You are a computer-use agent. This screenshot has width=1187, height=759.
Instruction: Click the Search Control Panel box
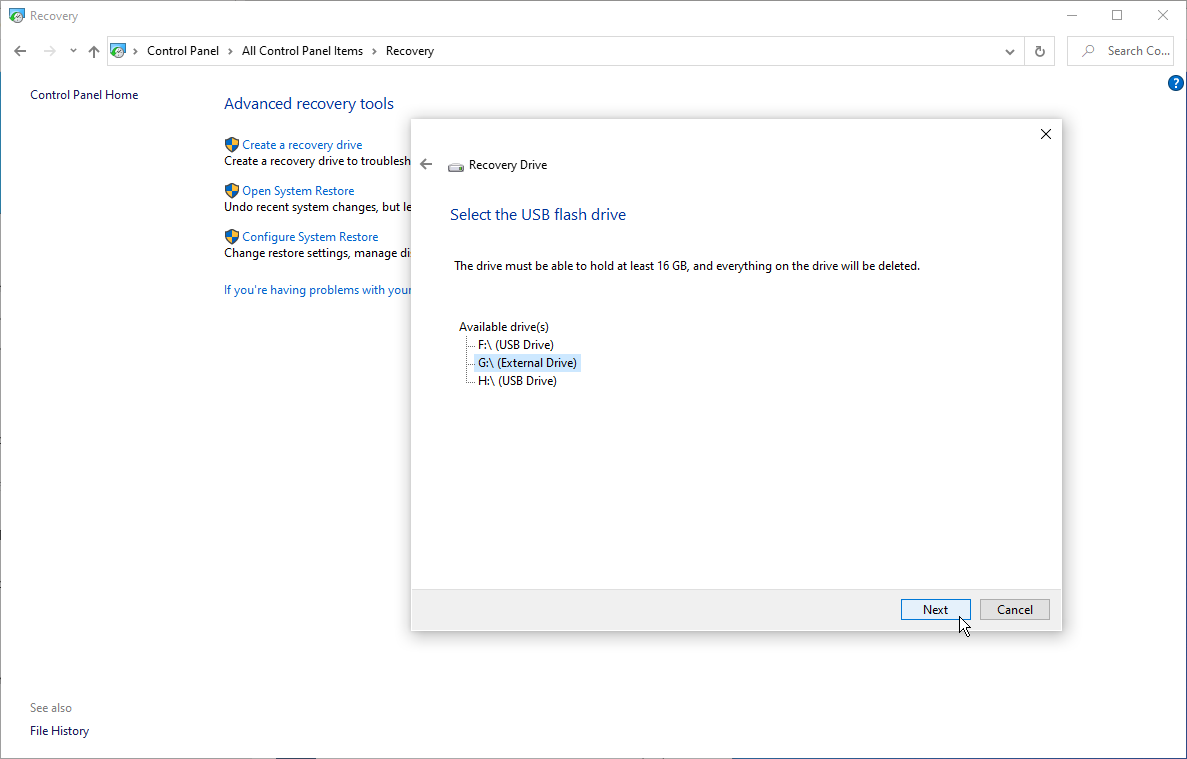1120,51
